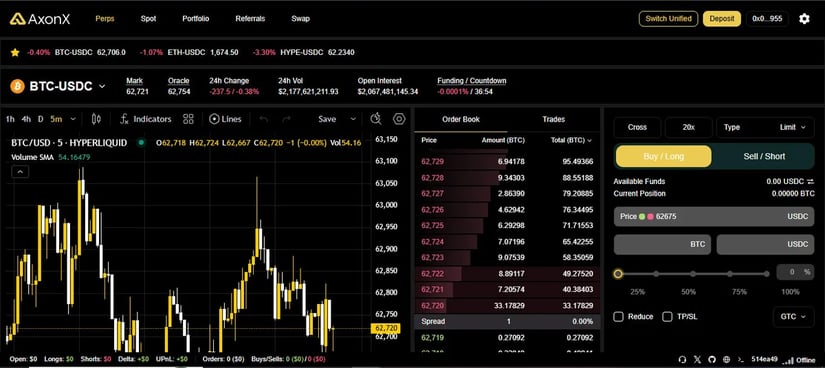This screenshot has width=825, height=368.
Task: Enable the Reduce checkbox
Action: click(619, 316)
